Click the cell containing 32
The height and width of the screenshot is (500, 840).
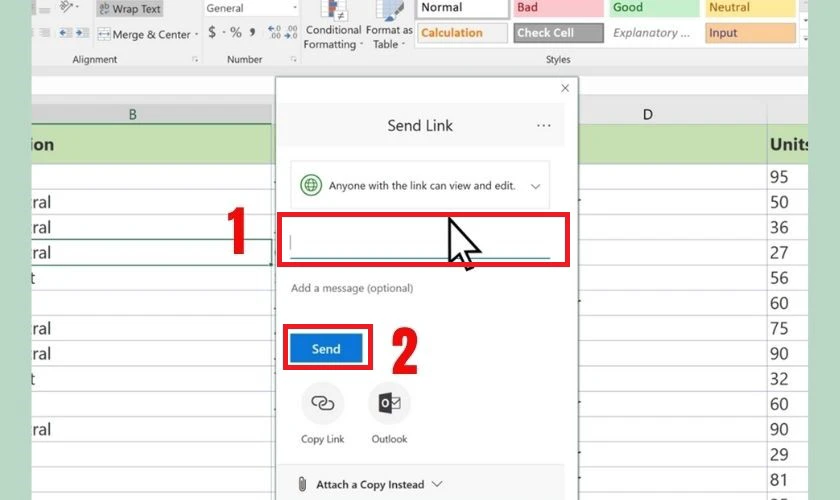coord(788,379)
